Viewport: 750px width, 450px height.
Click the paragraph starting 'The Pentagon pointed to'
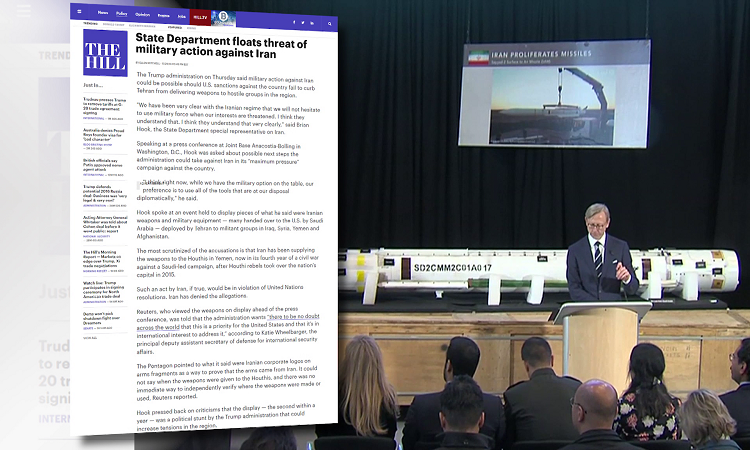(x=228, y=379)
